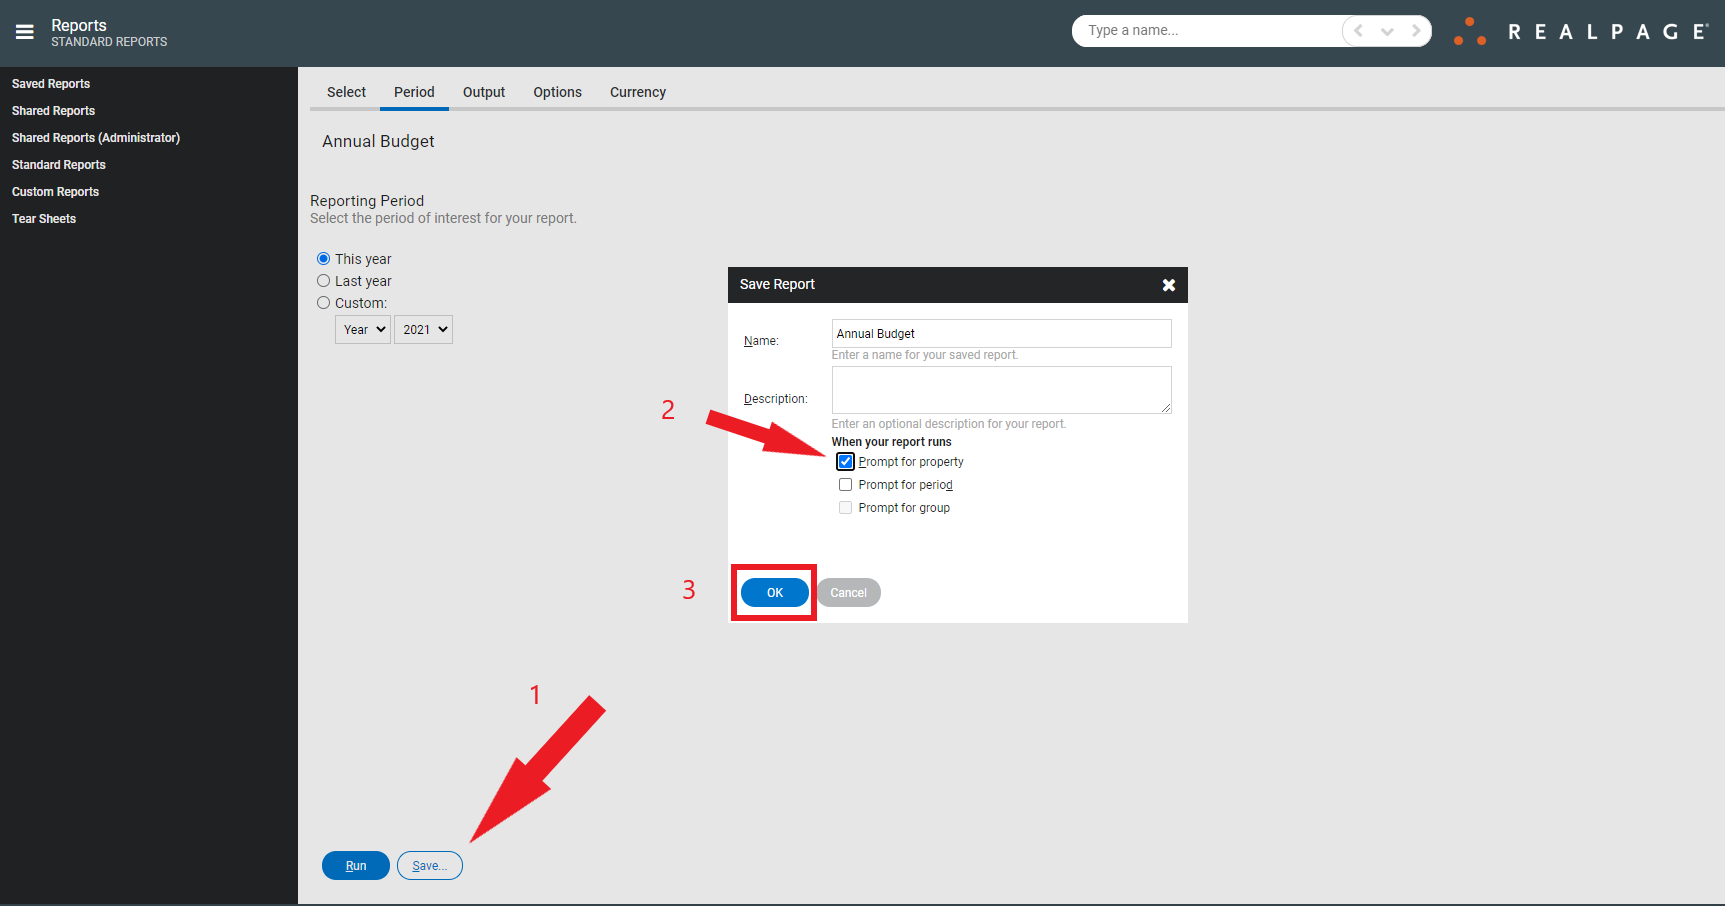Expand the search box down chevron
Screen dimensions: 1725x906
tap(1387, 31)
